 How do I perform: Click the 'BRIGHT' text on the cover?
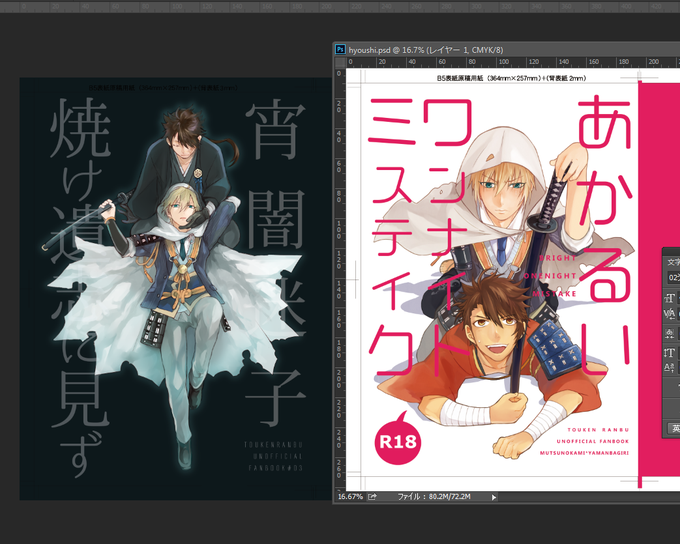(x=558, y=258)
